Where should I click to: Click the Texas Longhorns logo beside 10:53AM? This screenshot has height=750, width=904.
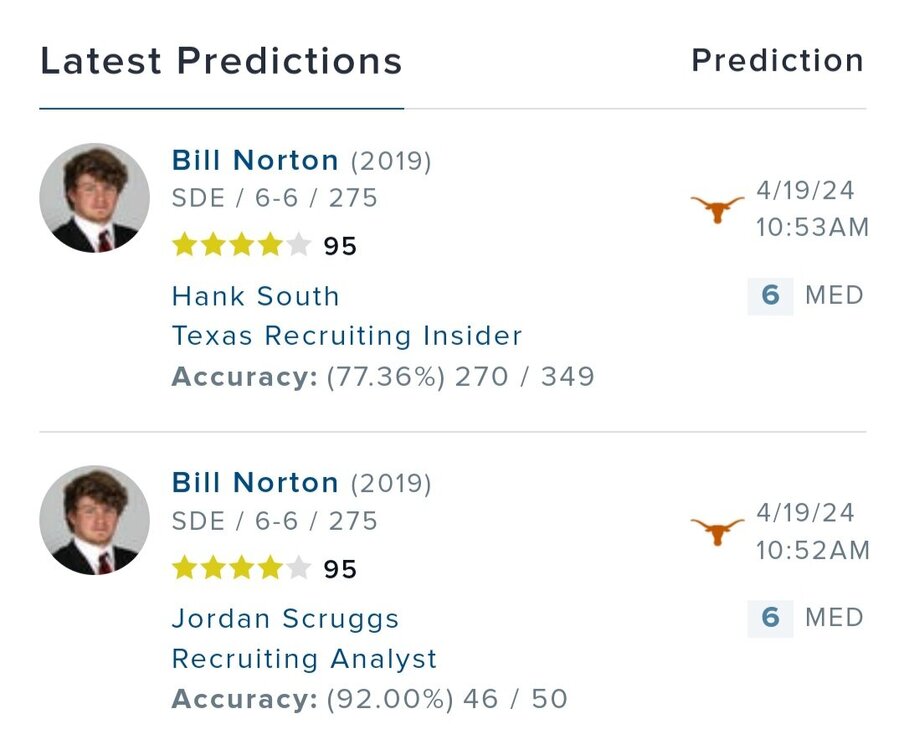[x=717, y=209]
